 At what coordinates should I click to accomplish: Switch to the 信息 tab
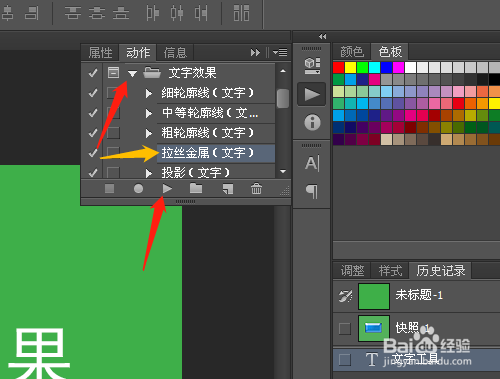[175, 52]
